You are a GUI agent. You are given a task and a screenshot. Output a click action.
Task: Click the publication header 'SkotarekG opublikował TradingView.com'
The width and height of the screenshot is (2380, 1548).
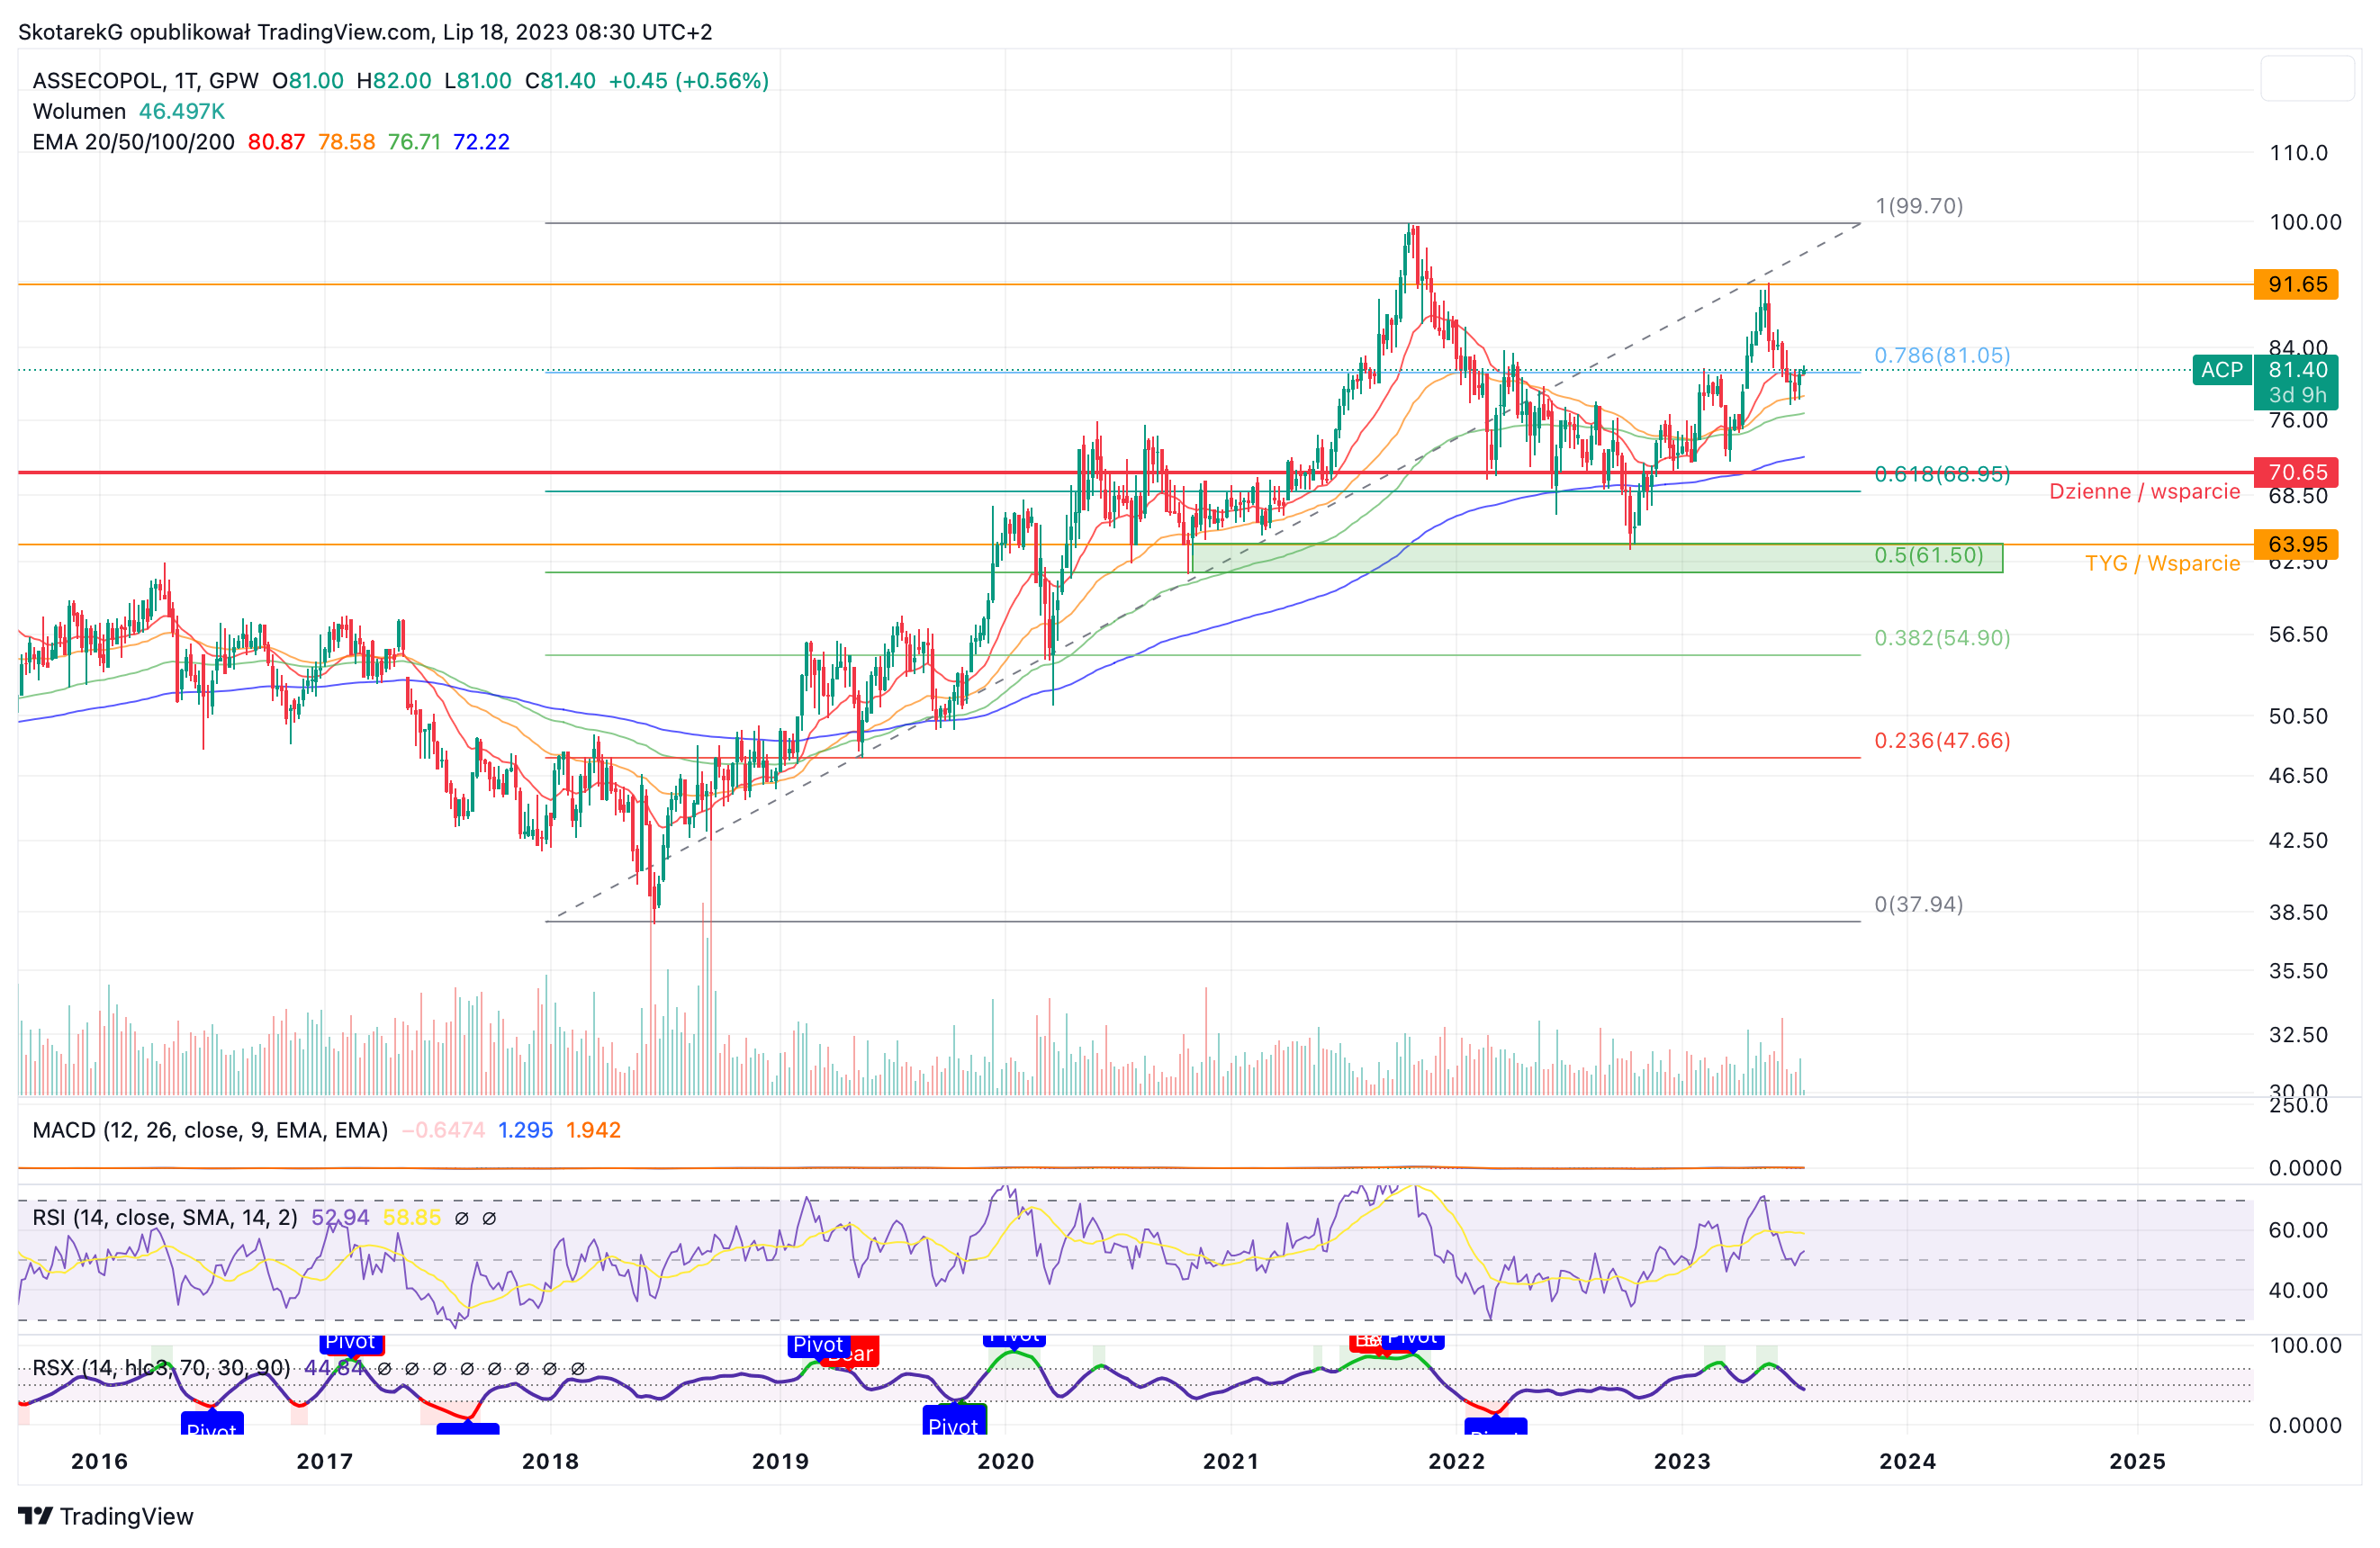(225, 32)
